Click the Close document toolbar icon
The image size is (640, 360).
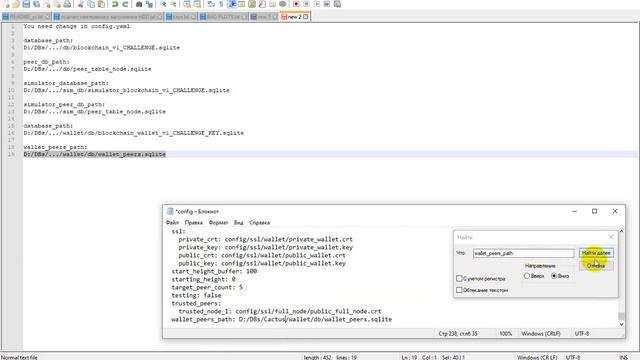click(x=47, y=4)
